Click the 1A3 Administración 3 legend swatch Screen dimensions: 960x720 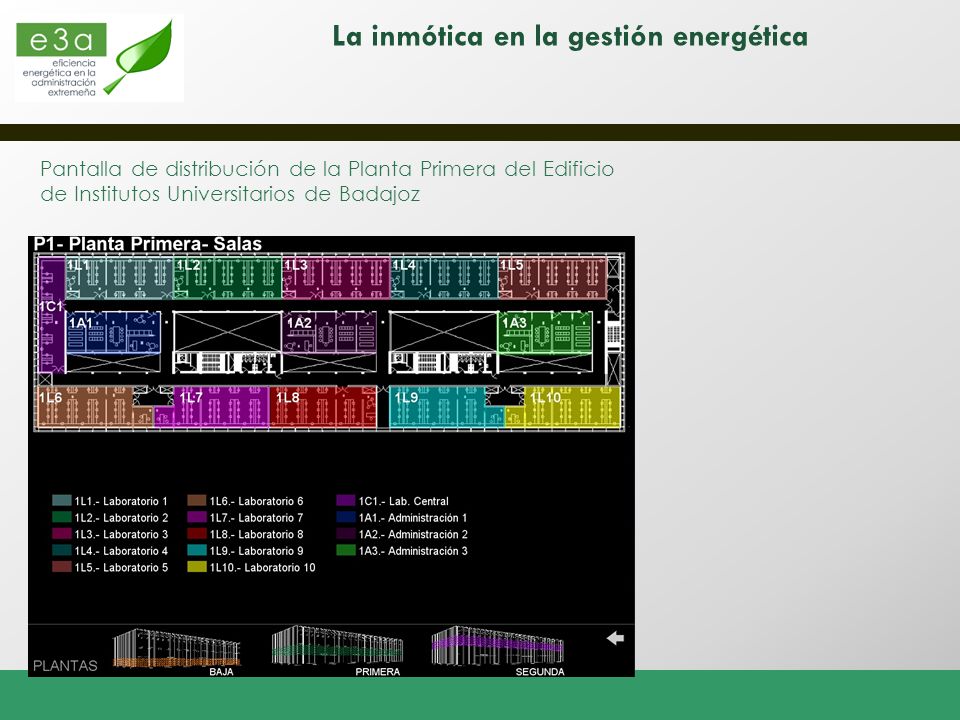click(x=346, y=550)
